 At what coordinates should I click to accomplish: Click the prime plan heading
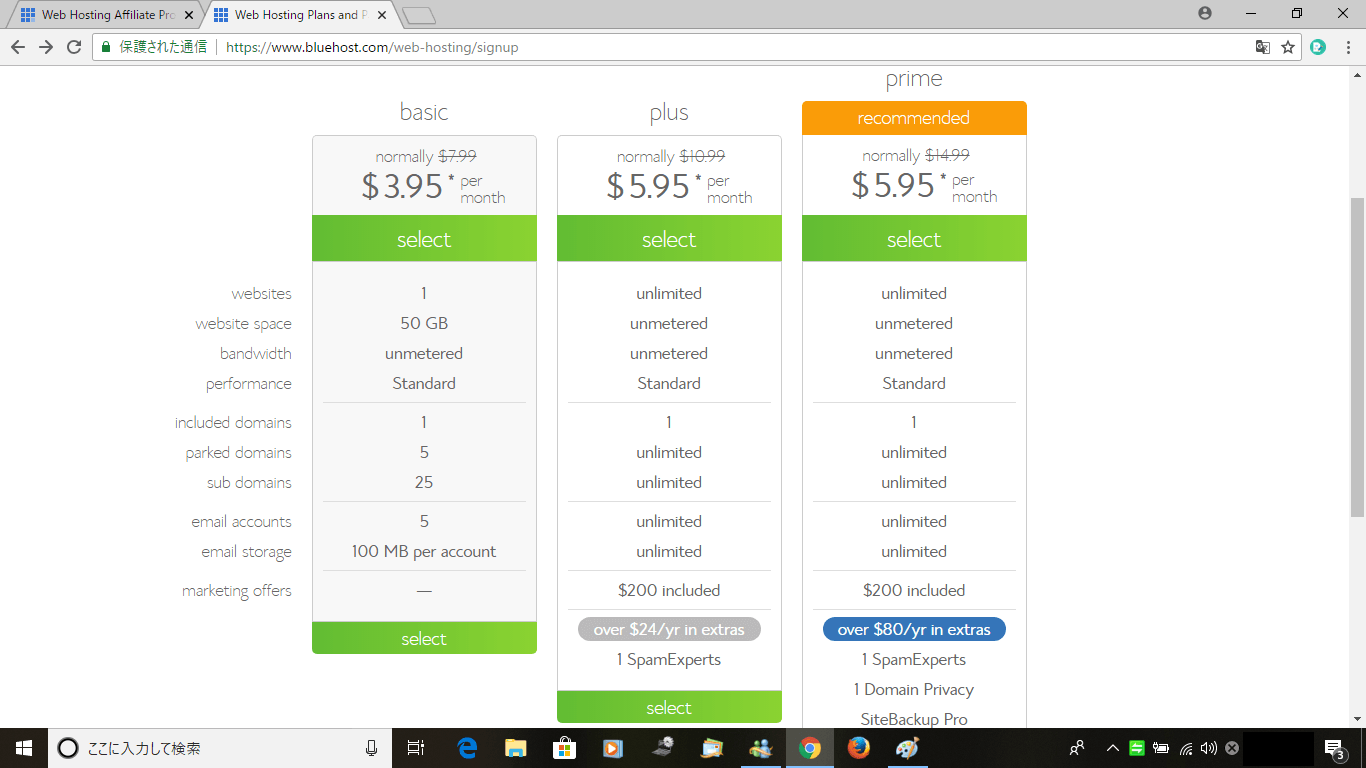[914, 78]
